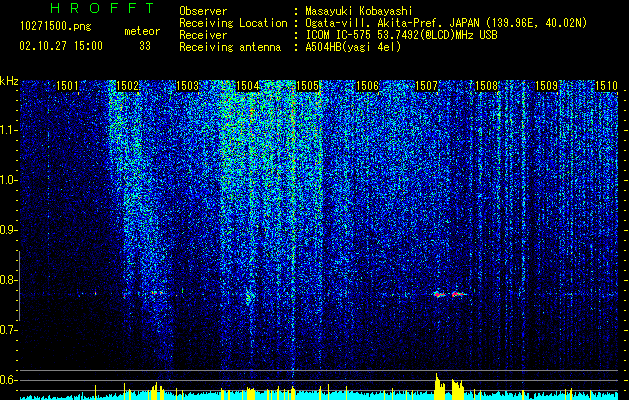Screen dimensions: 629x400
Task: Click the 1501 time marker
Action: [x=67, y=86]
